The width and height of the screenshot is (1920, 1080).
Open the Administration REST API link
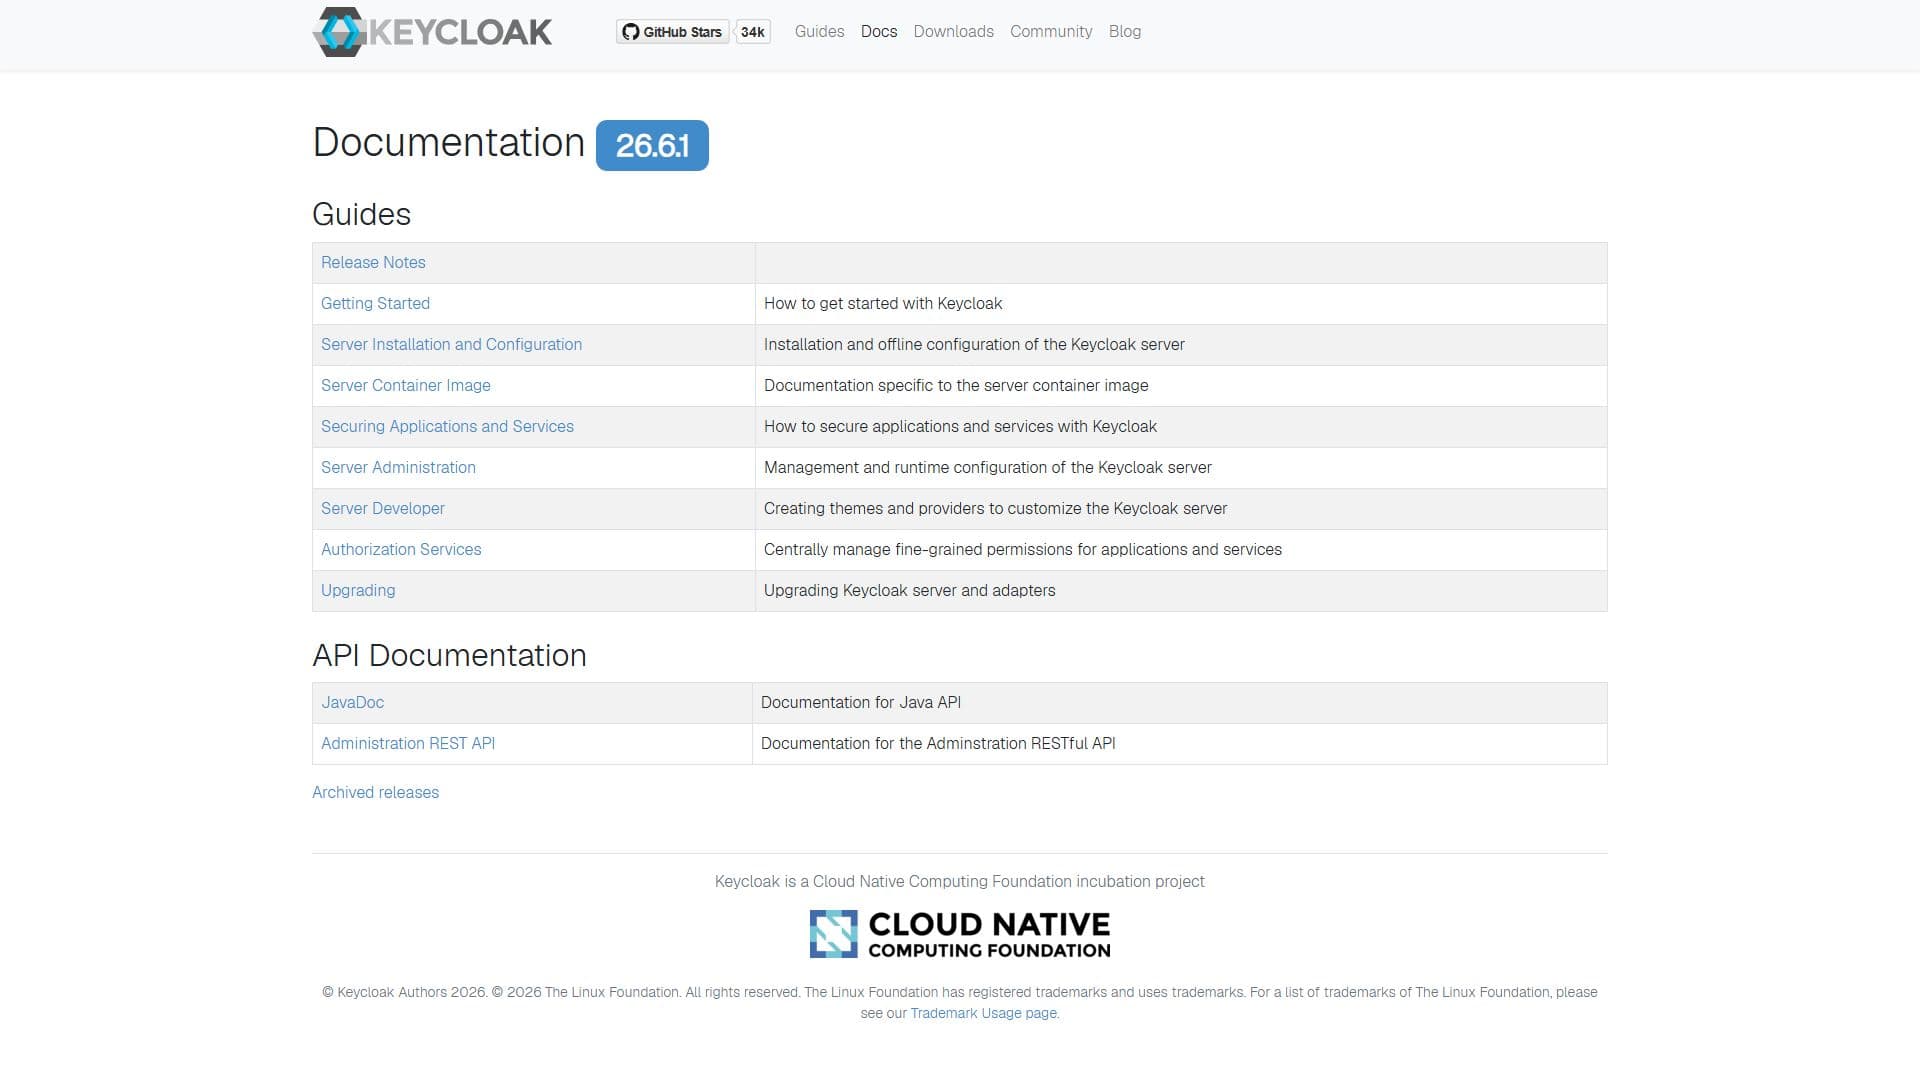408,743
